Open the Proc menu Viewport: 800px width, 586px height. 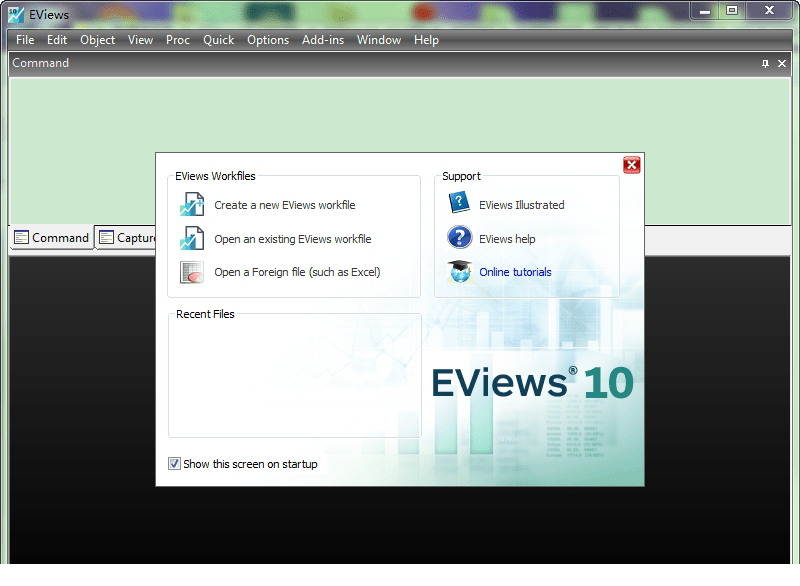coord(178,40)
